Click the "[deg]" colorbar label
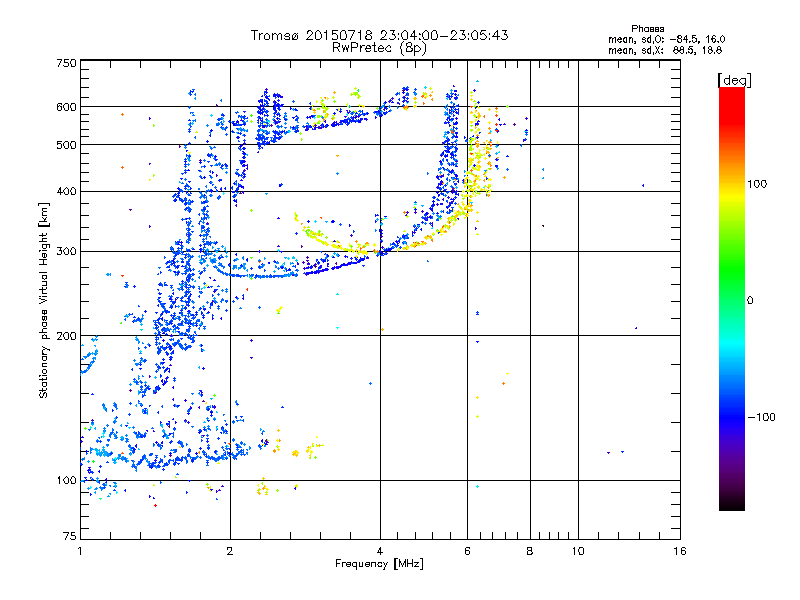Image resolution: width=800 pixels, height=600 pixels. pyautogui.click(x=734, y=80)
